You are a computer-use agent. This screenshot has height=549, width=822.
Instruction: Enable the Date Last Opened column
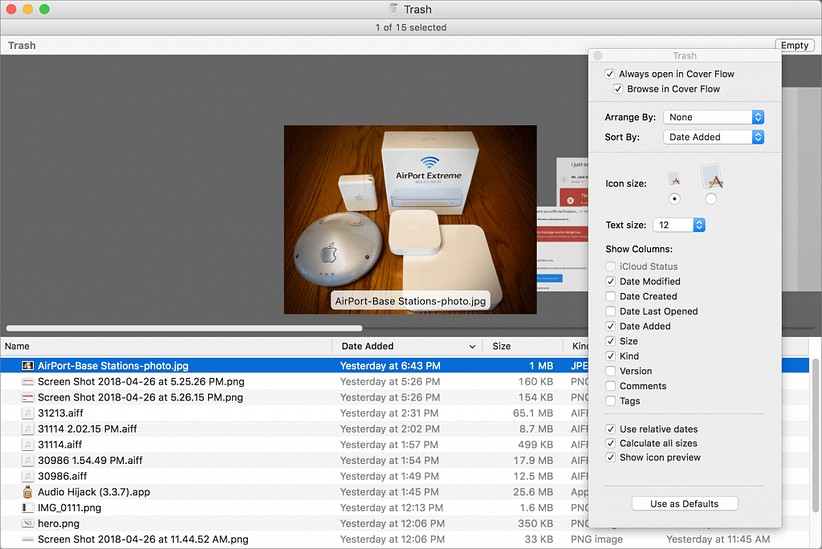click(x=610, y=311)
